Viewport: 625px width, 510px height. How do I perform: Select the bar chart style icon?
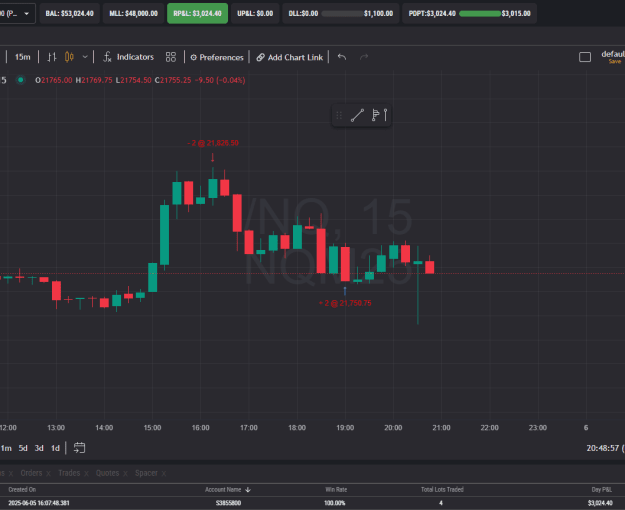coord(51,57)
